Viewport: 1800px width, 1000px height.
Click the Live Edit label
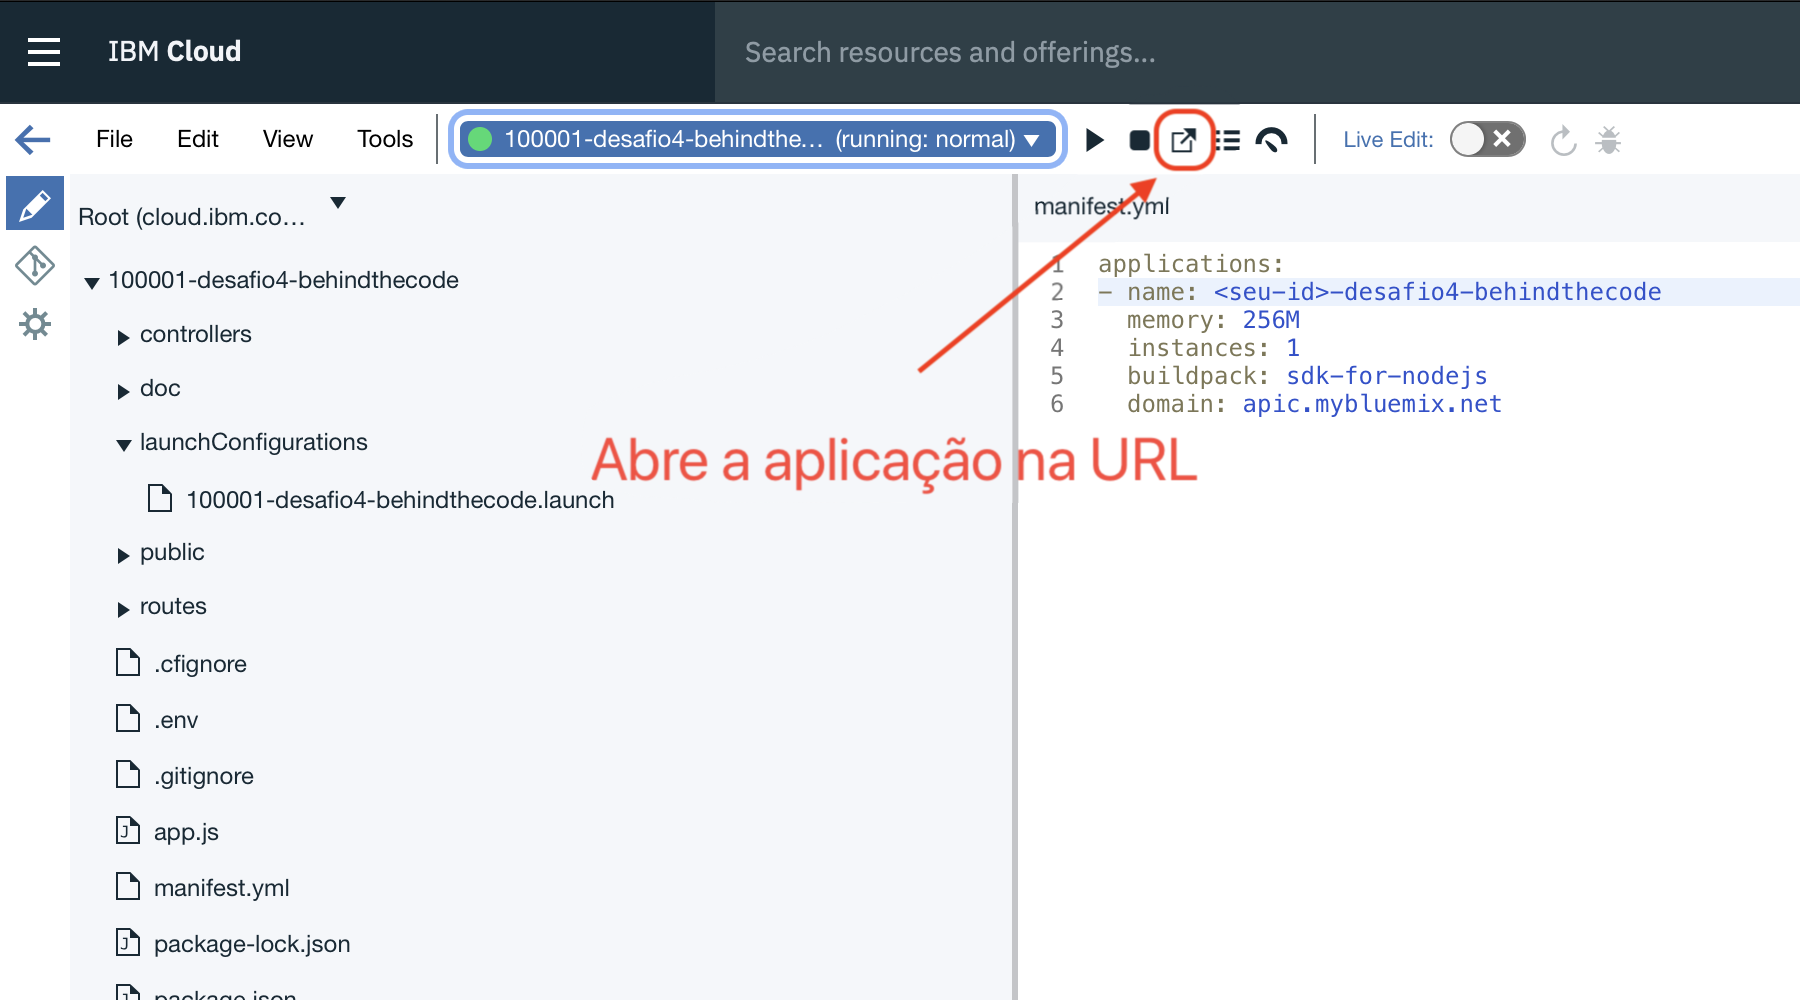tap(1388, 140)
